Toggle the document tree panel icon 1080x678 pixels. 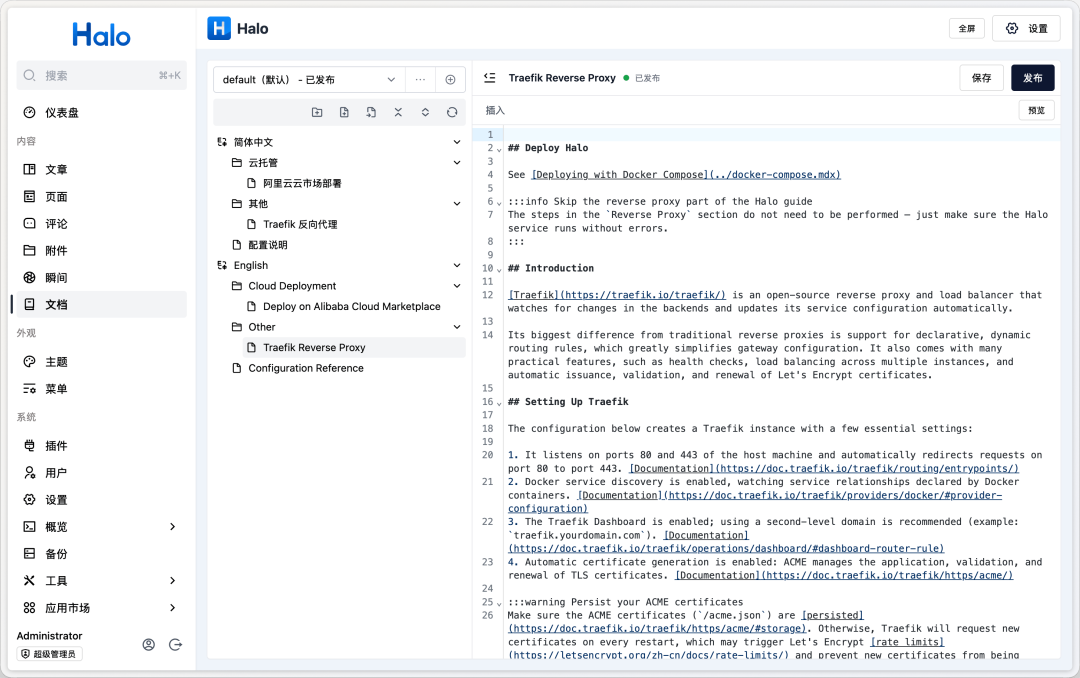(x=490, y=78)
